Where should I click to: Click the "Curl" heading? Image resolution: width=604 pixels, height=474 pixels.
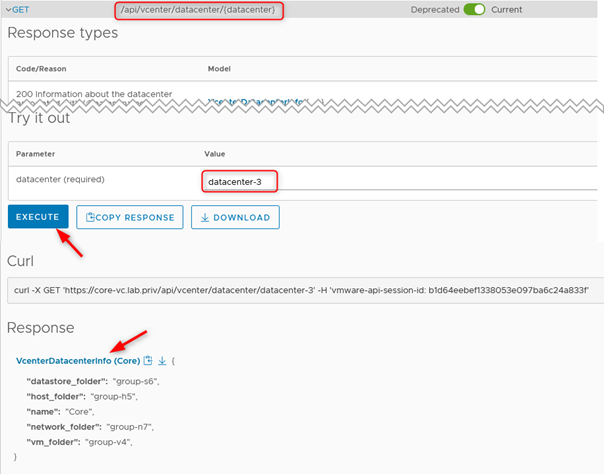[20, 261]
